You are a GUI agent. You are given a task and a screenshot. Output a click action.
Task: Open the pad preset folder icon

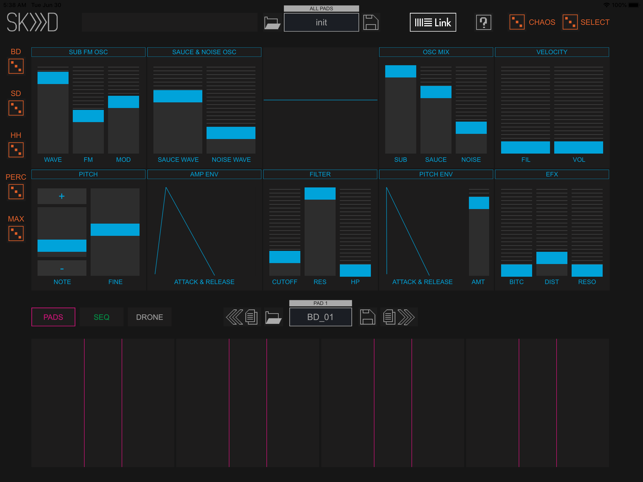[273, 317]
